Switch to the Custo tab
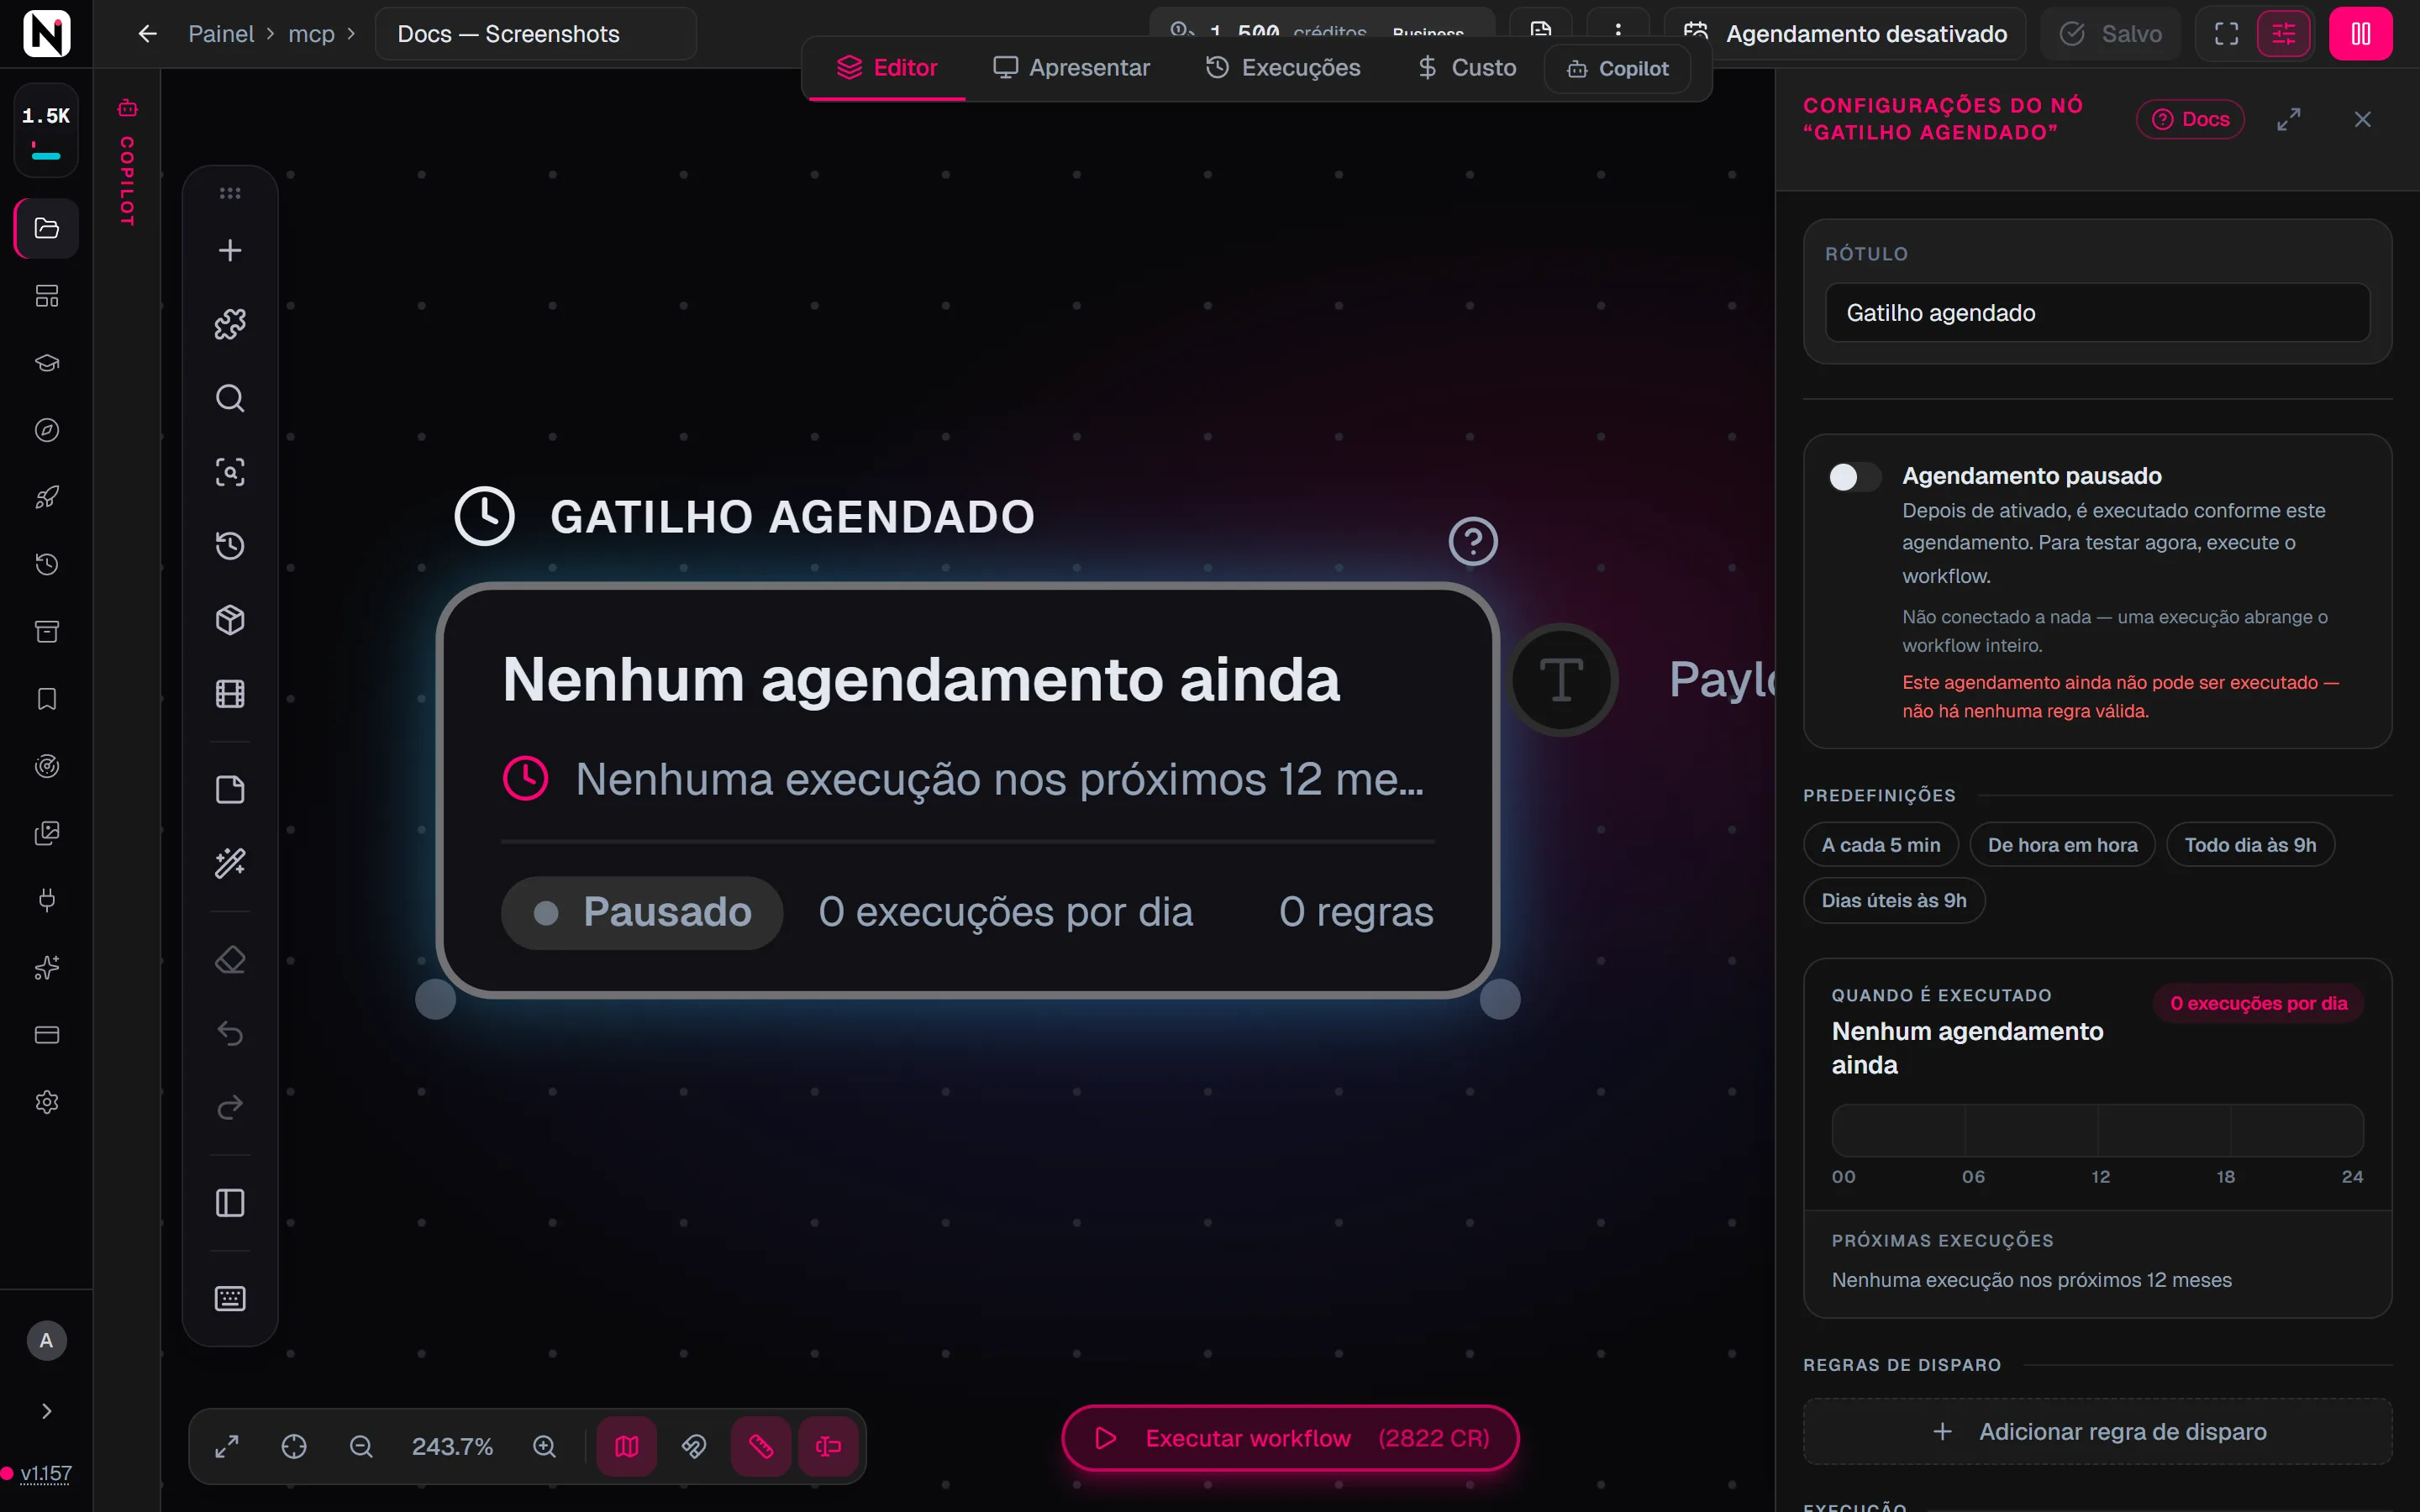The image size is (2420, 1512). pos(1467,68)
